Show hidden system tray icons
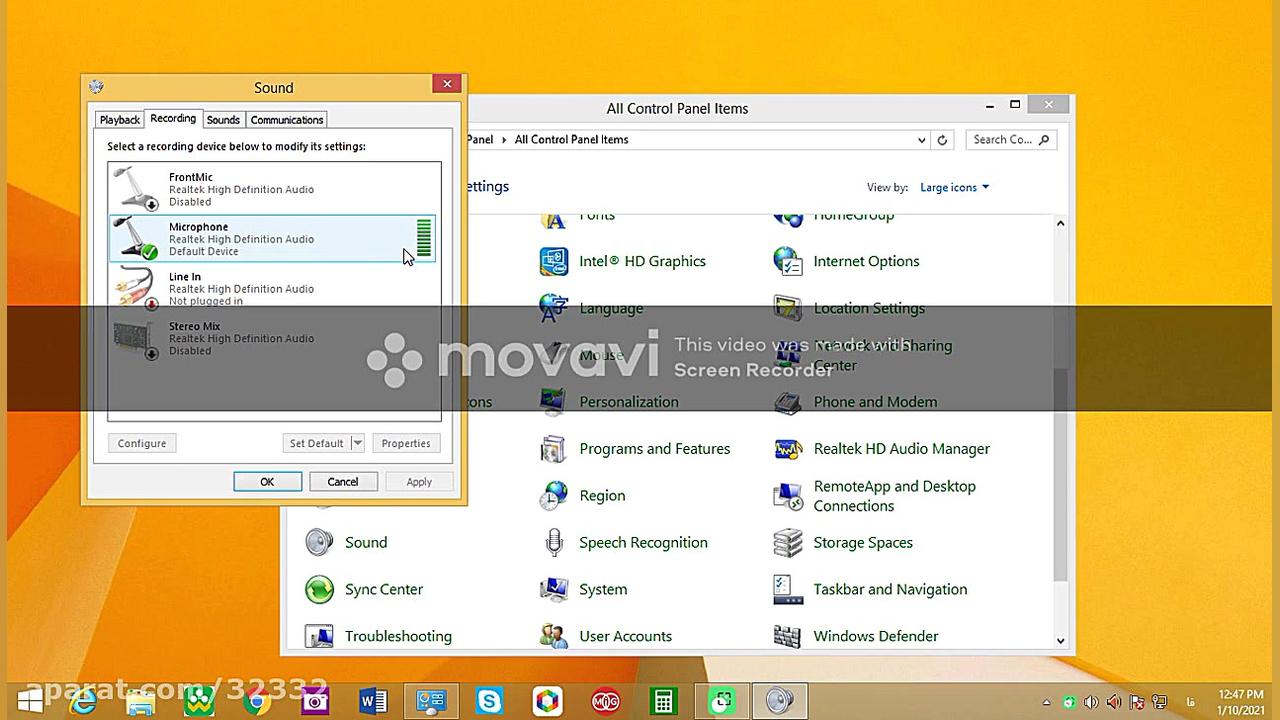 tap(1047, 702)
